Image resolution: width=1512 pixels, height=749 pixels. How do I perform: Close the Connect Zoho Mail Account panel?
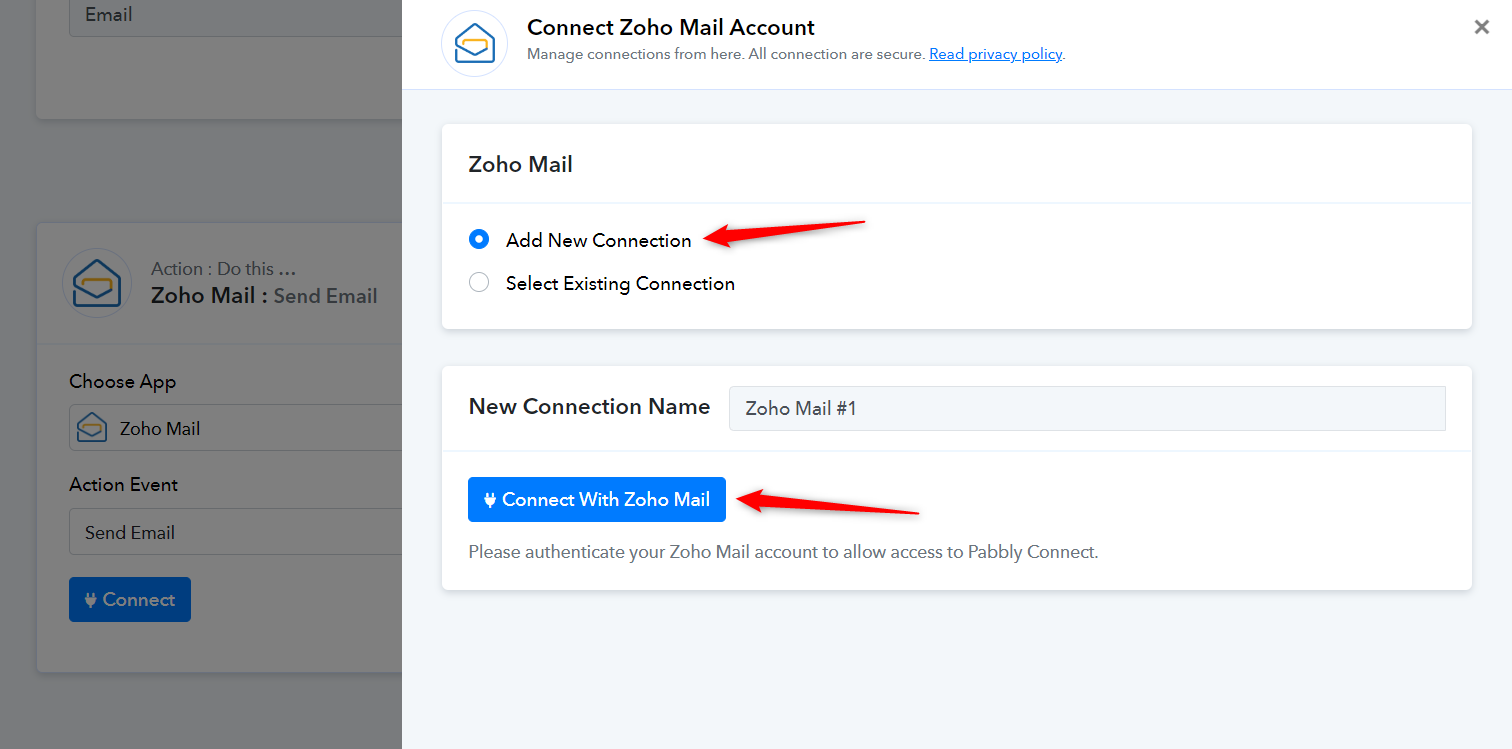pyautogui.click(x=1482, y=27)
